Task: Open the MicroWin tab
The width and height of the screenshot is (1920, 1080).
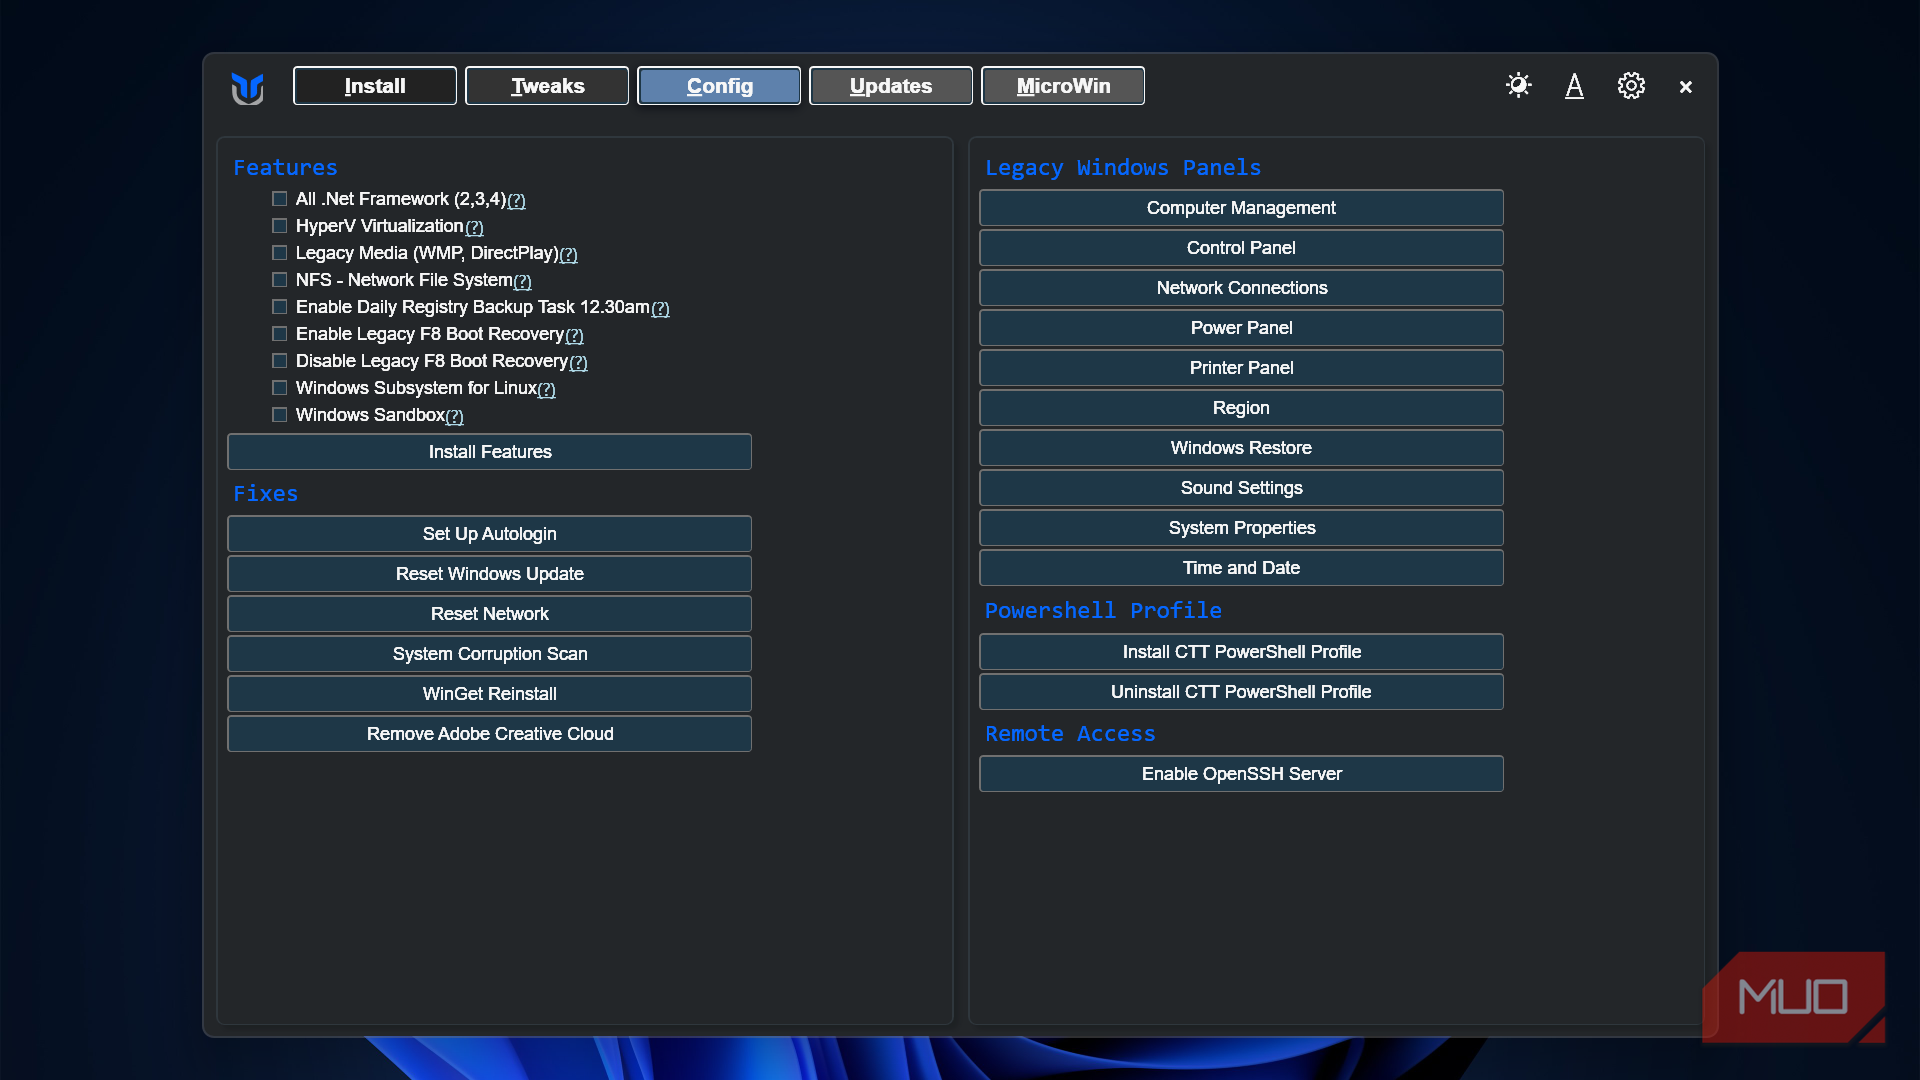Action: (x=1063, y=86)
